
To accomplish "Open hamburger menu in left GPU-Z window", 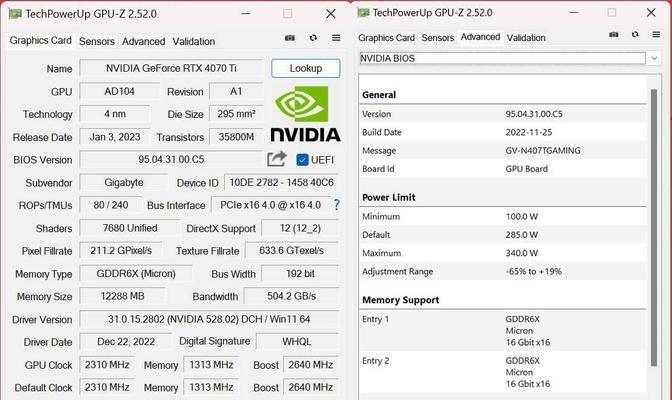I will coord(336,38).
